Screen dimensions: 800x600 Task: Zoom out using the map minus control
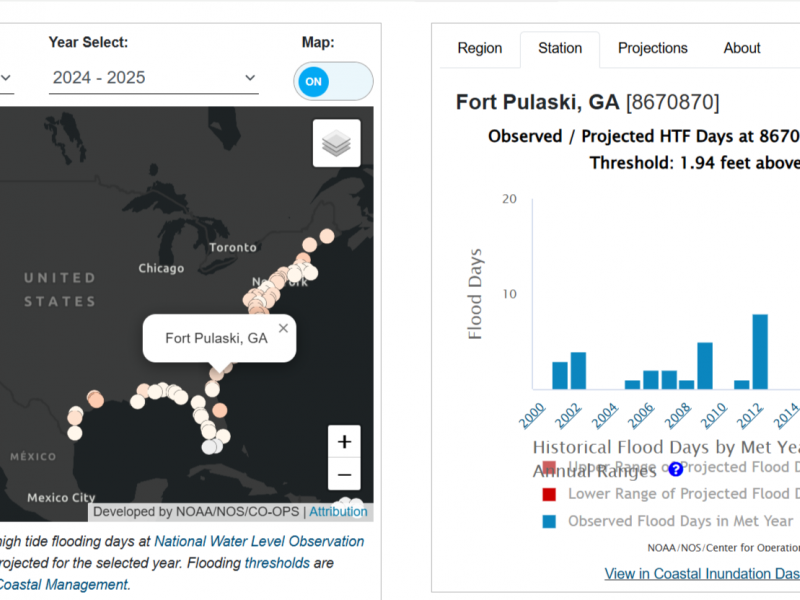click(344, 474)
